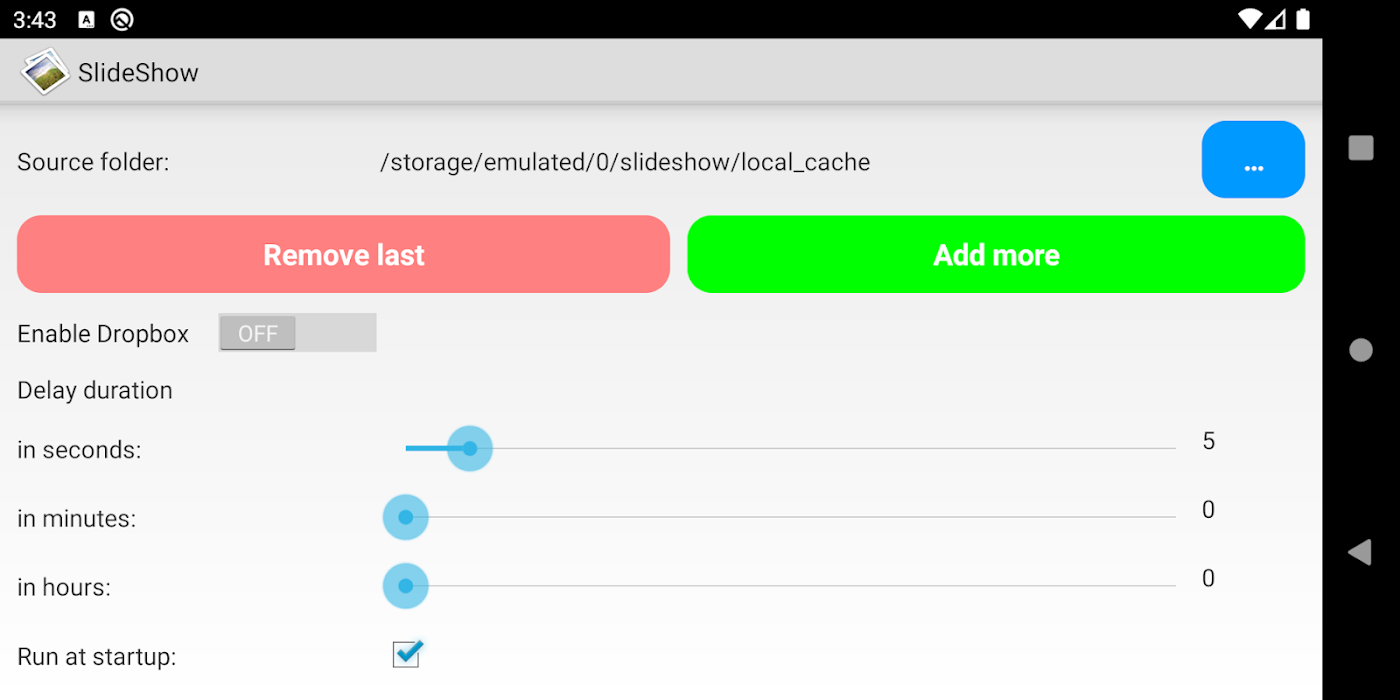Click the seconds delay slider handle
The height and width of the screenshot is (700, 1400).
470,448
